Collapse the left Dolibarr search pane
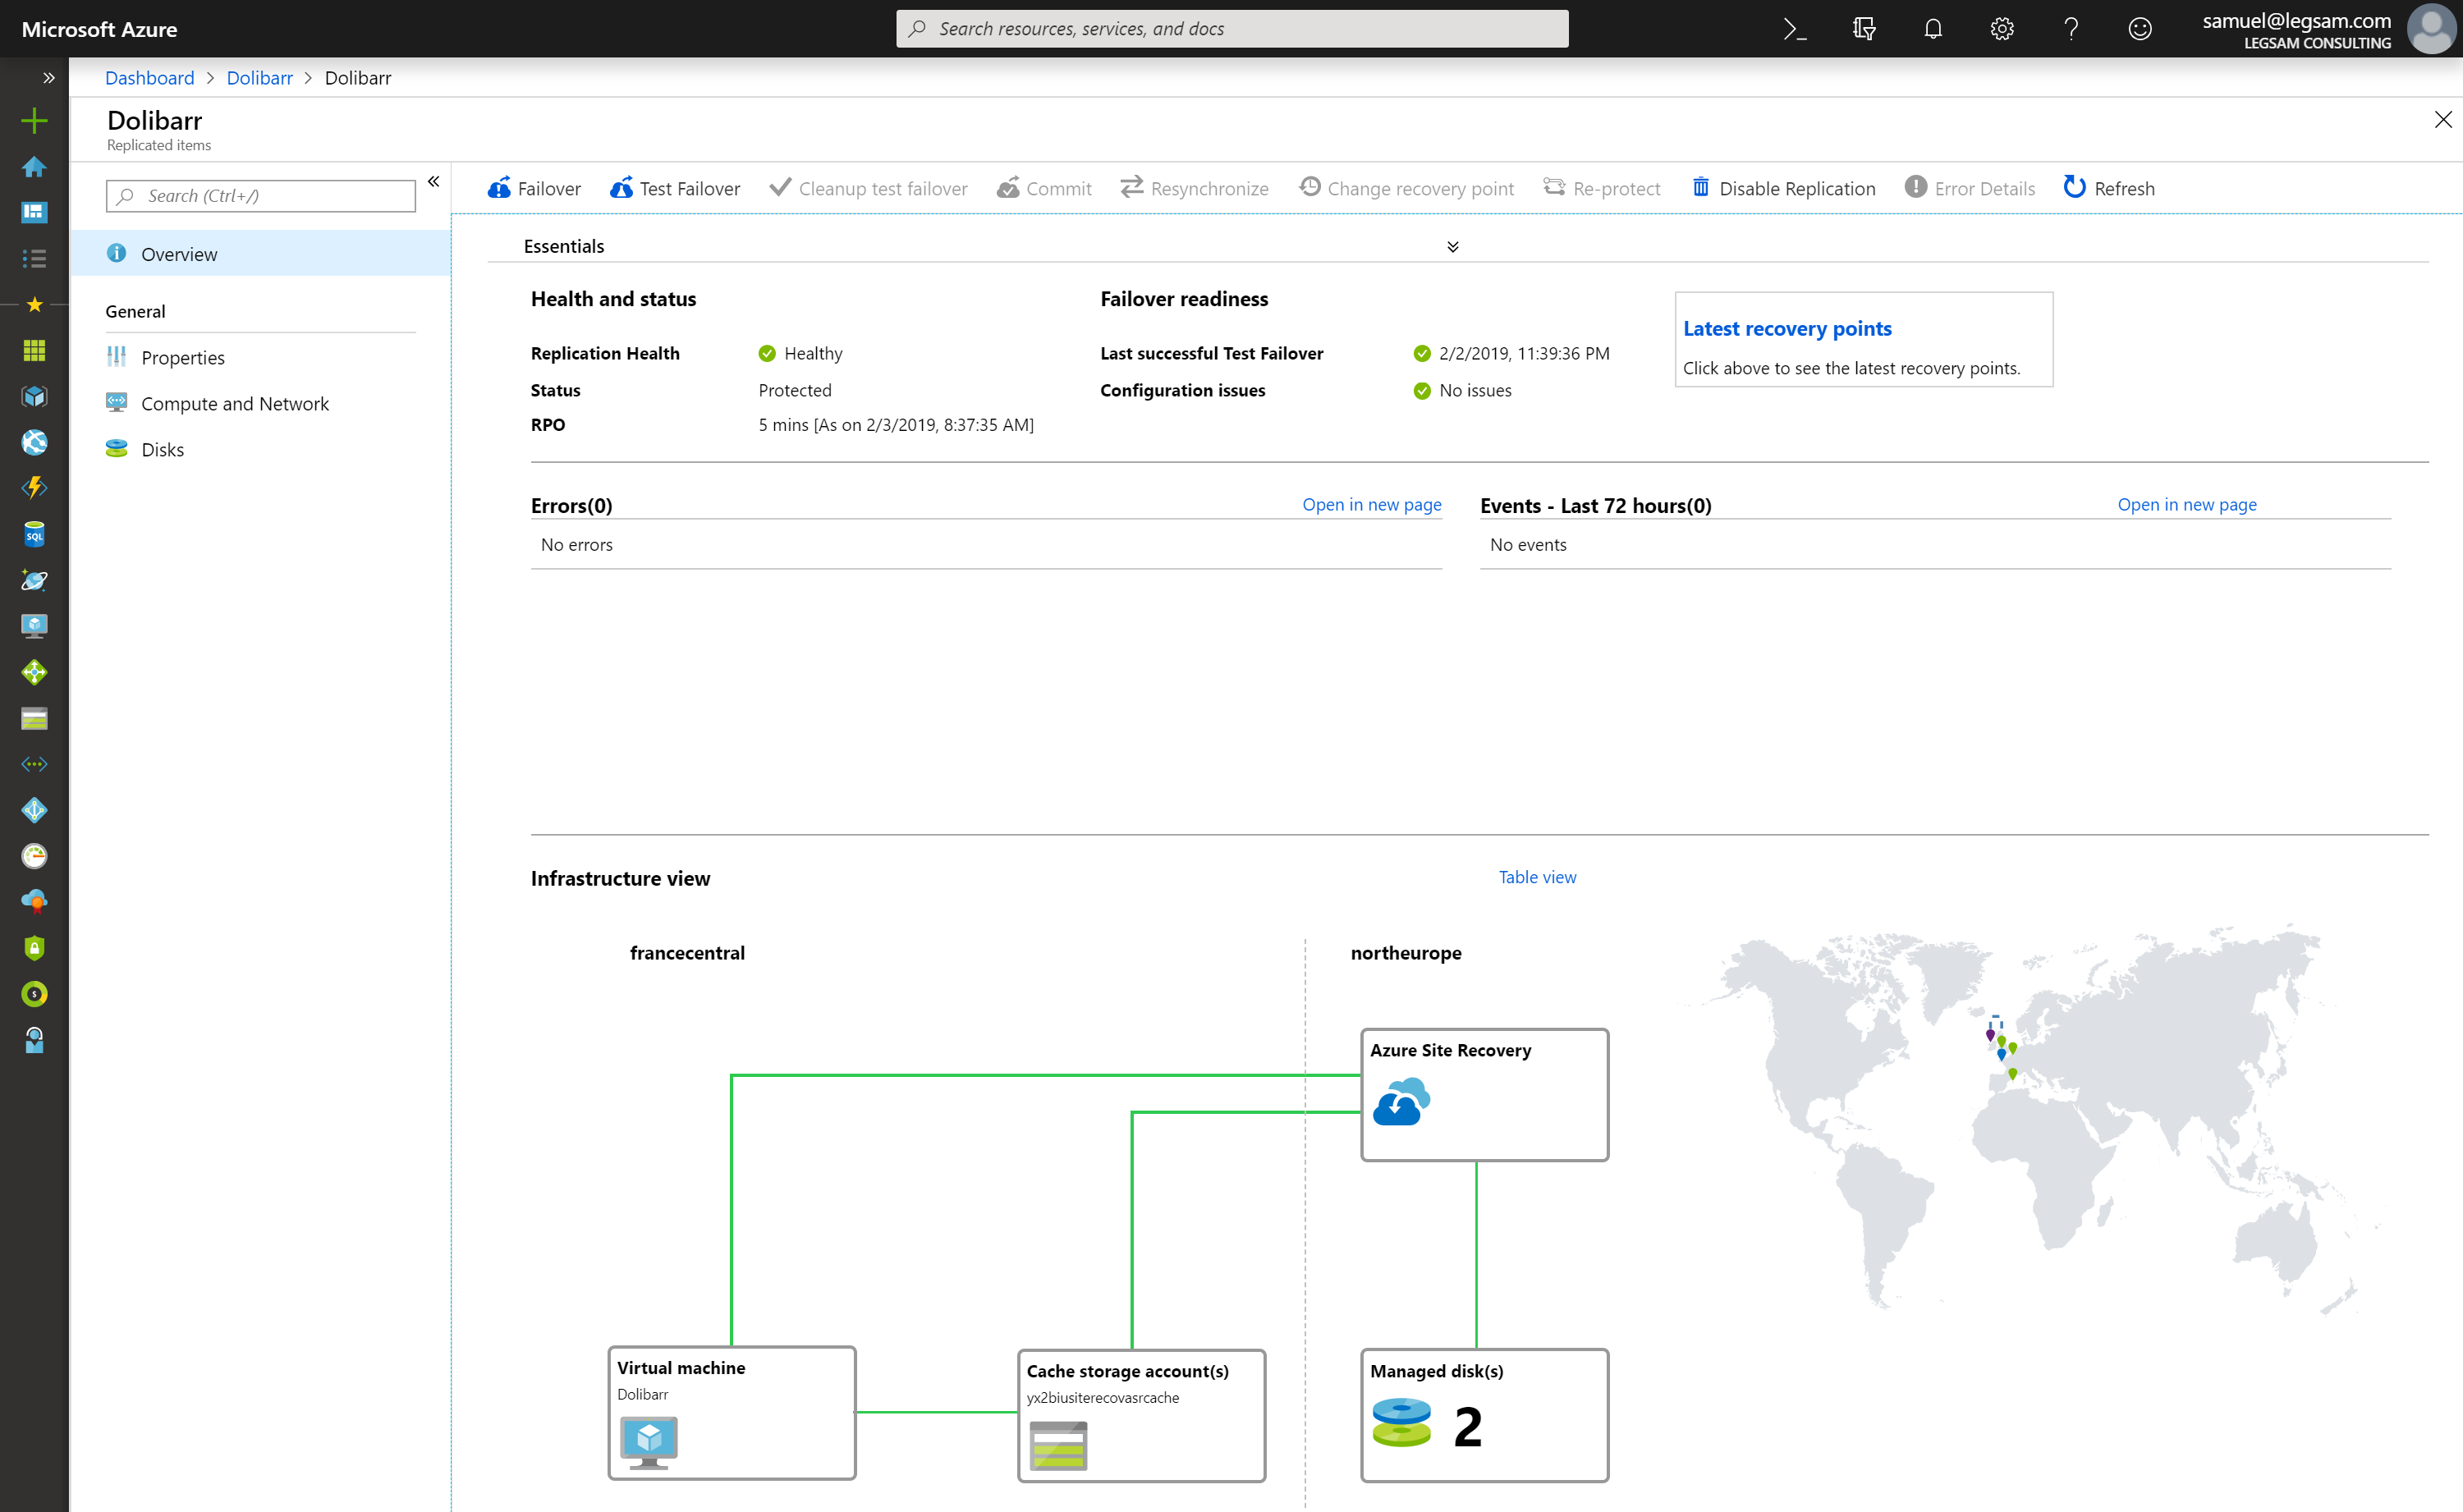 [x=434, y=182]
